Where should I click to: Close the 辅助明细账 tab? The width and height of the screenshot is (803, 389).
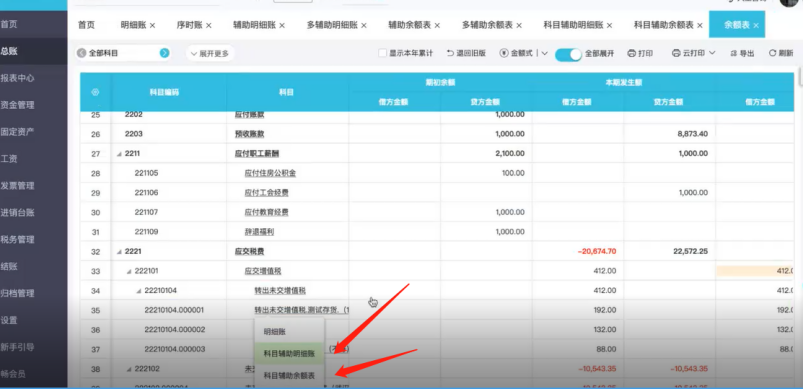tap(282, 26)
